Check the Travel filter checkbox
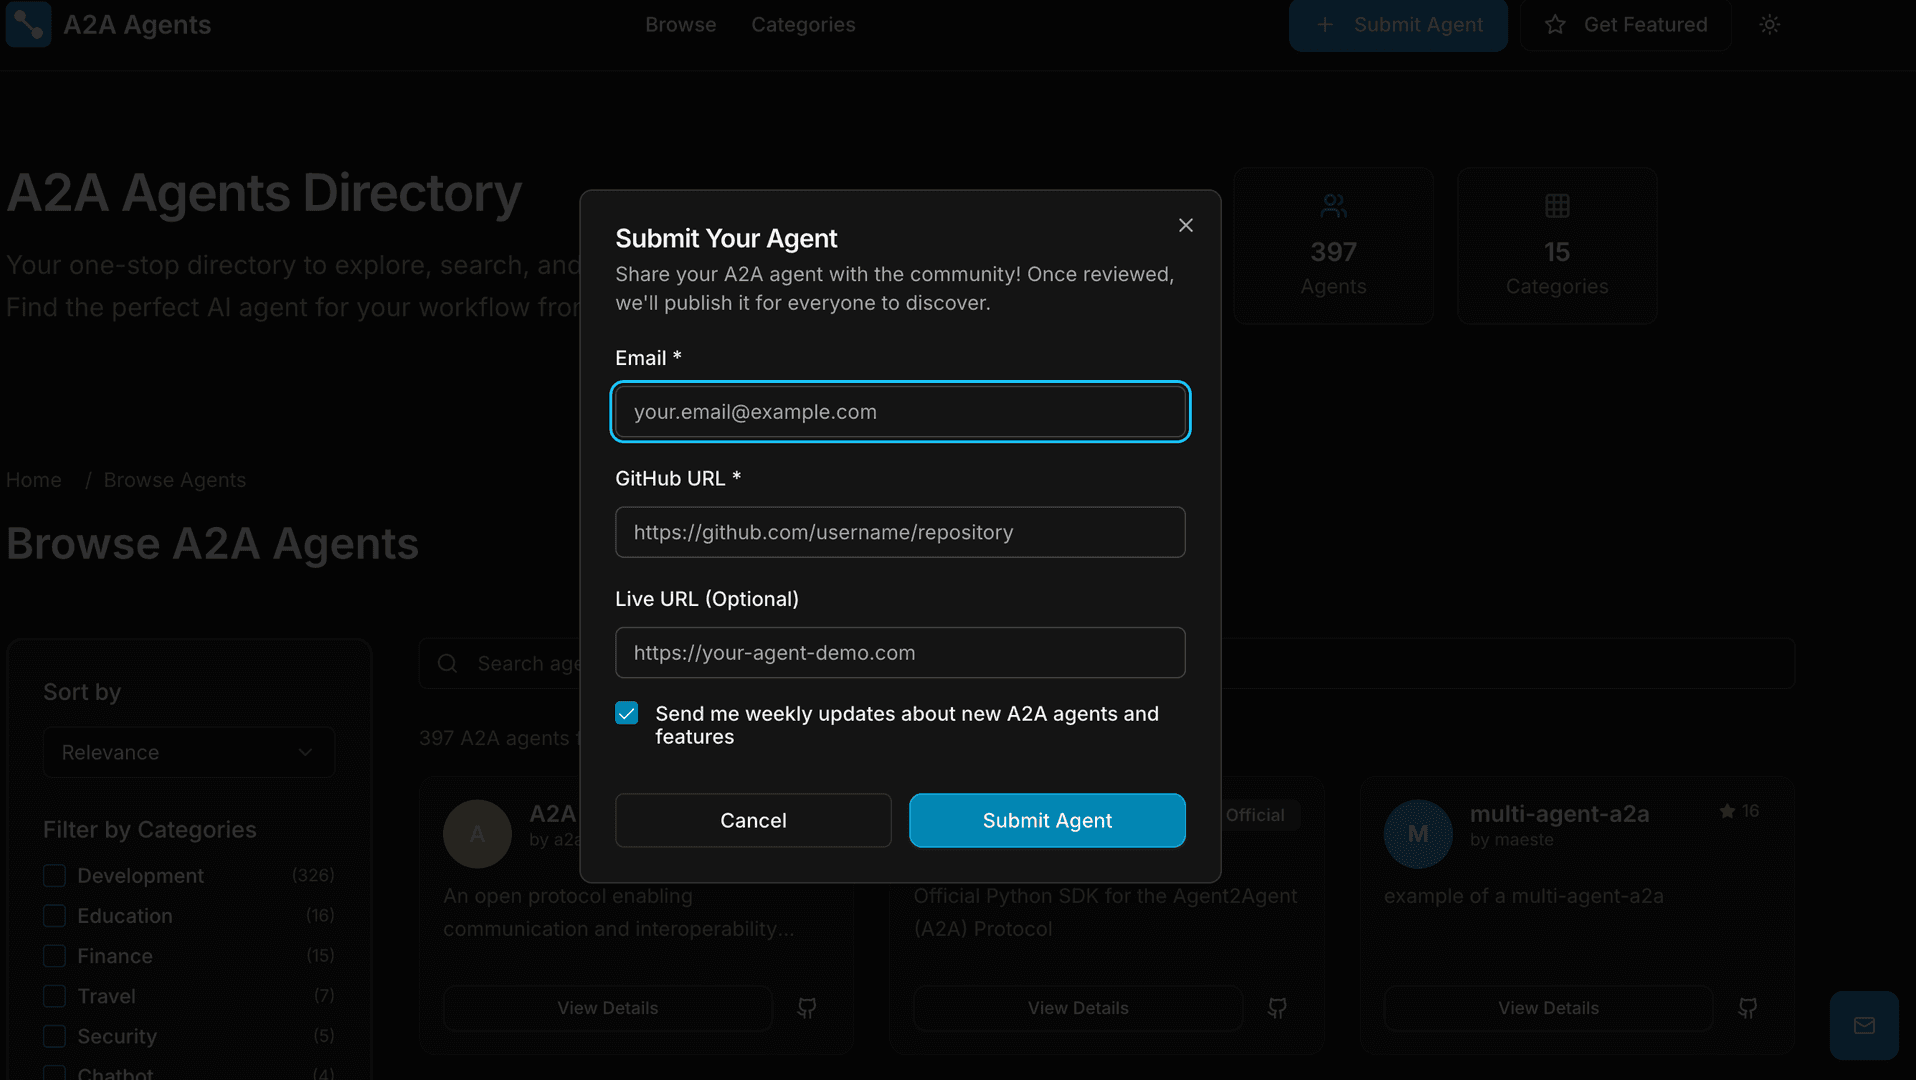1916x1080 pixels. pyautogui.click(x=54, y=996)
